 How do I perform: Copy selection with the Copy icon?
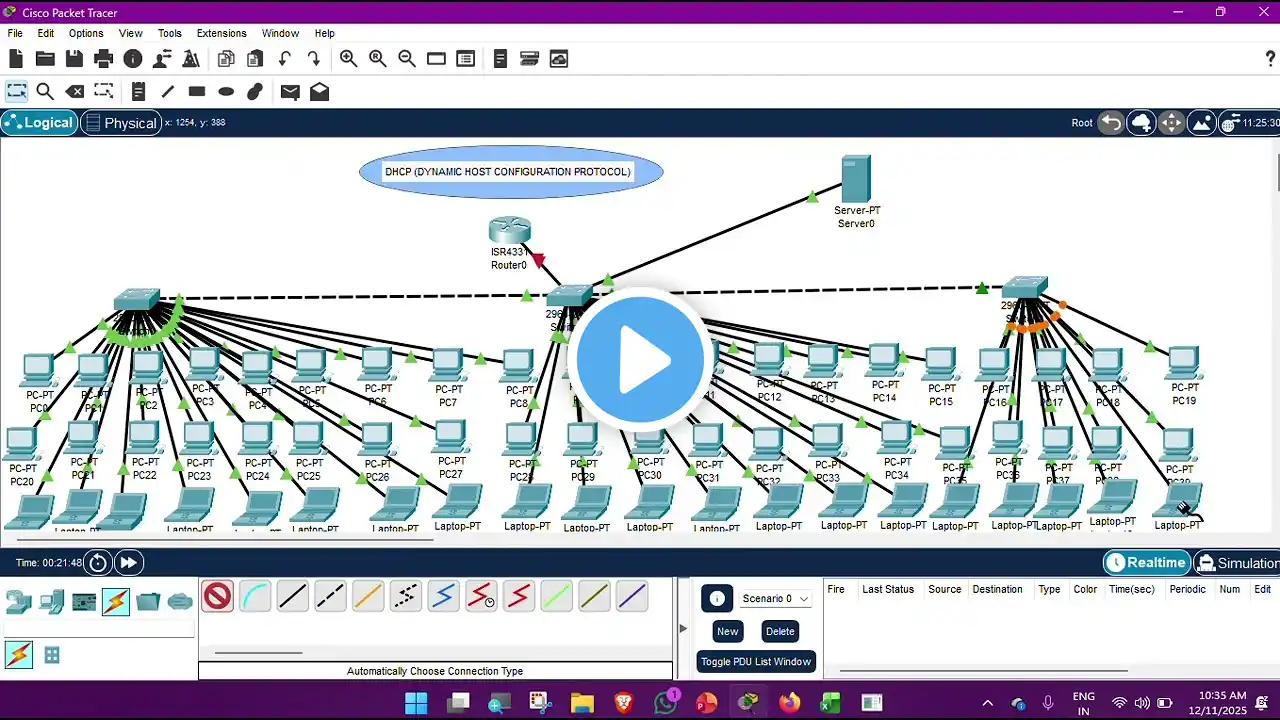226,59
